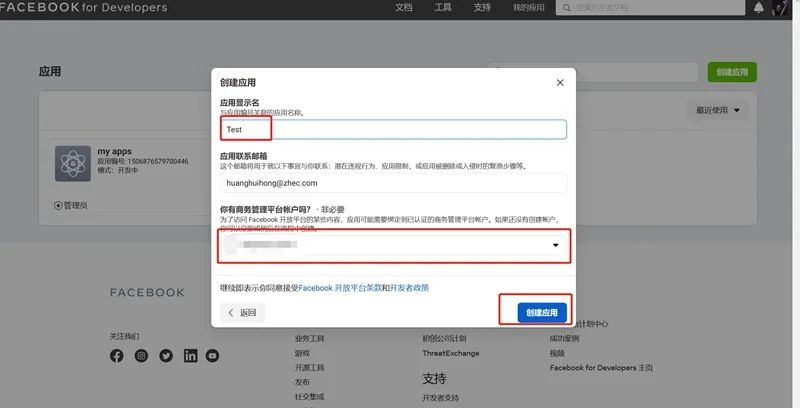Click the FACEBOOK for Developers header logo
The image size is (800, 408).
coord(84,8)
